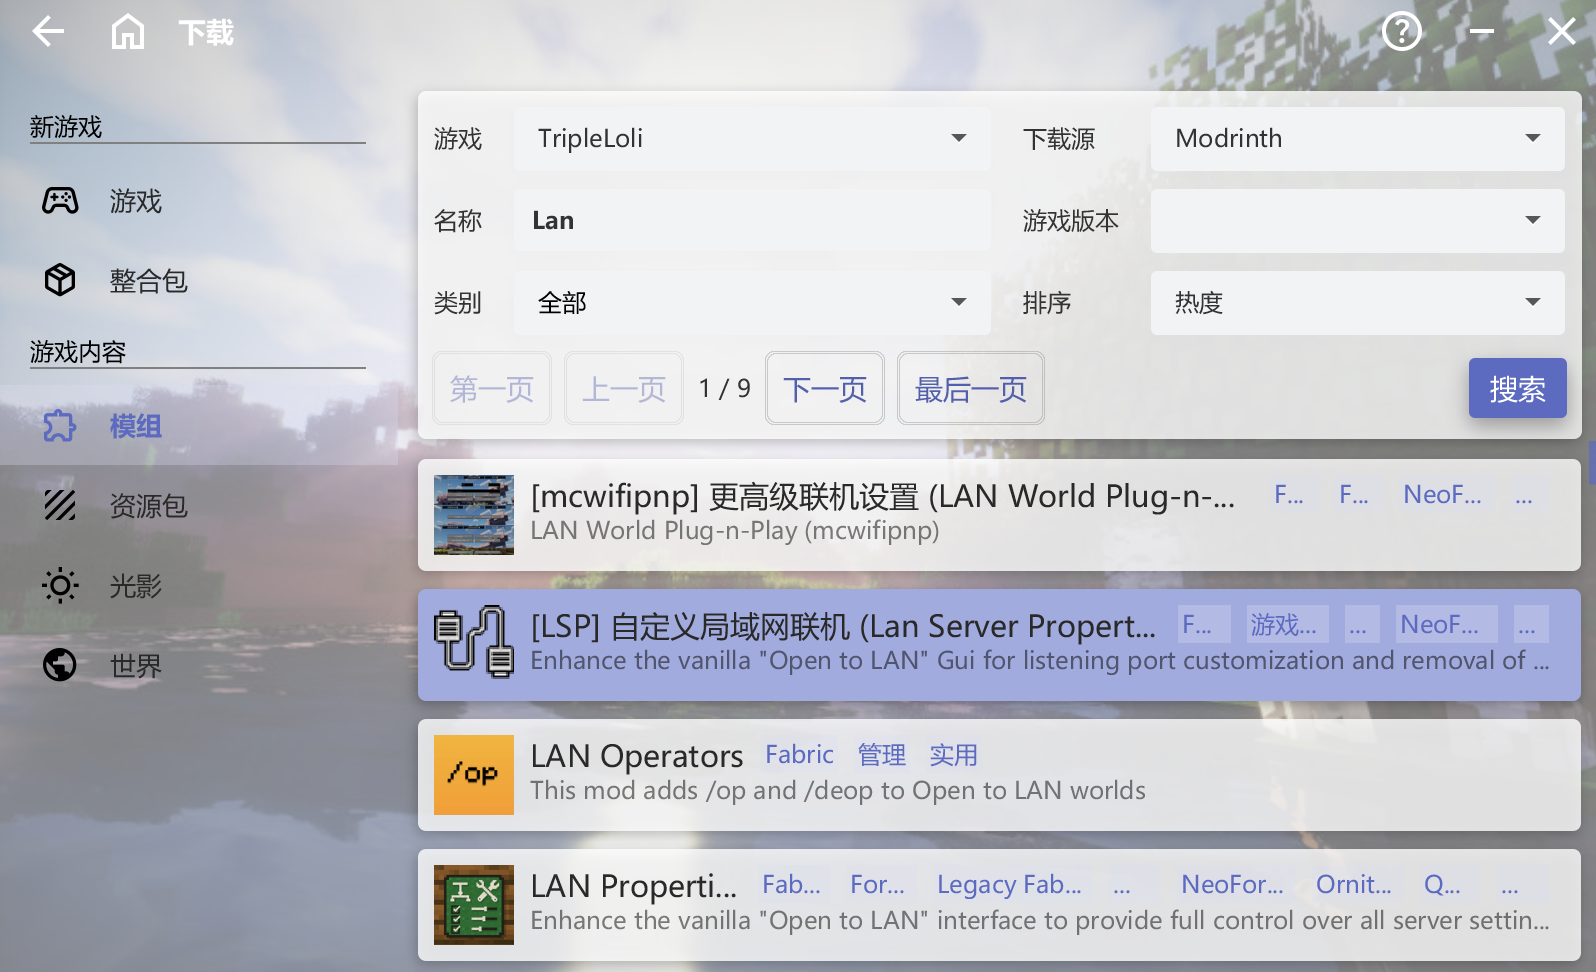Jump to last page with 最后一页

[970, 388]
